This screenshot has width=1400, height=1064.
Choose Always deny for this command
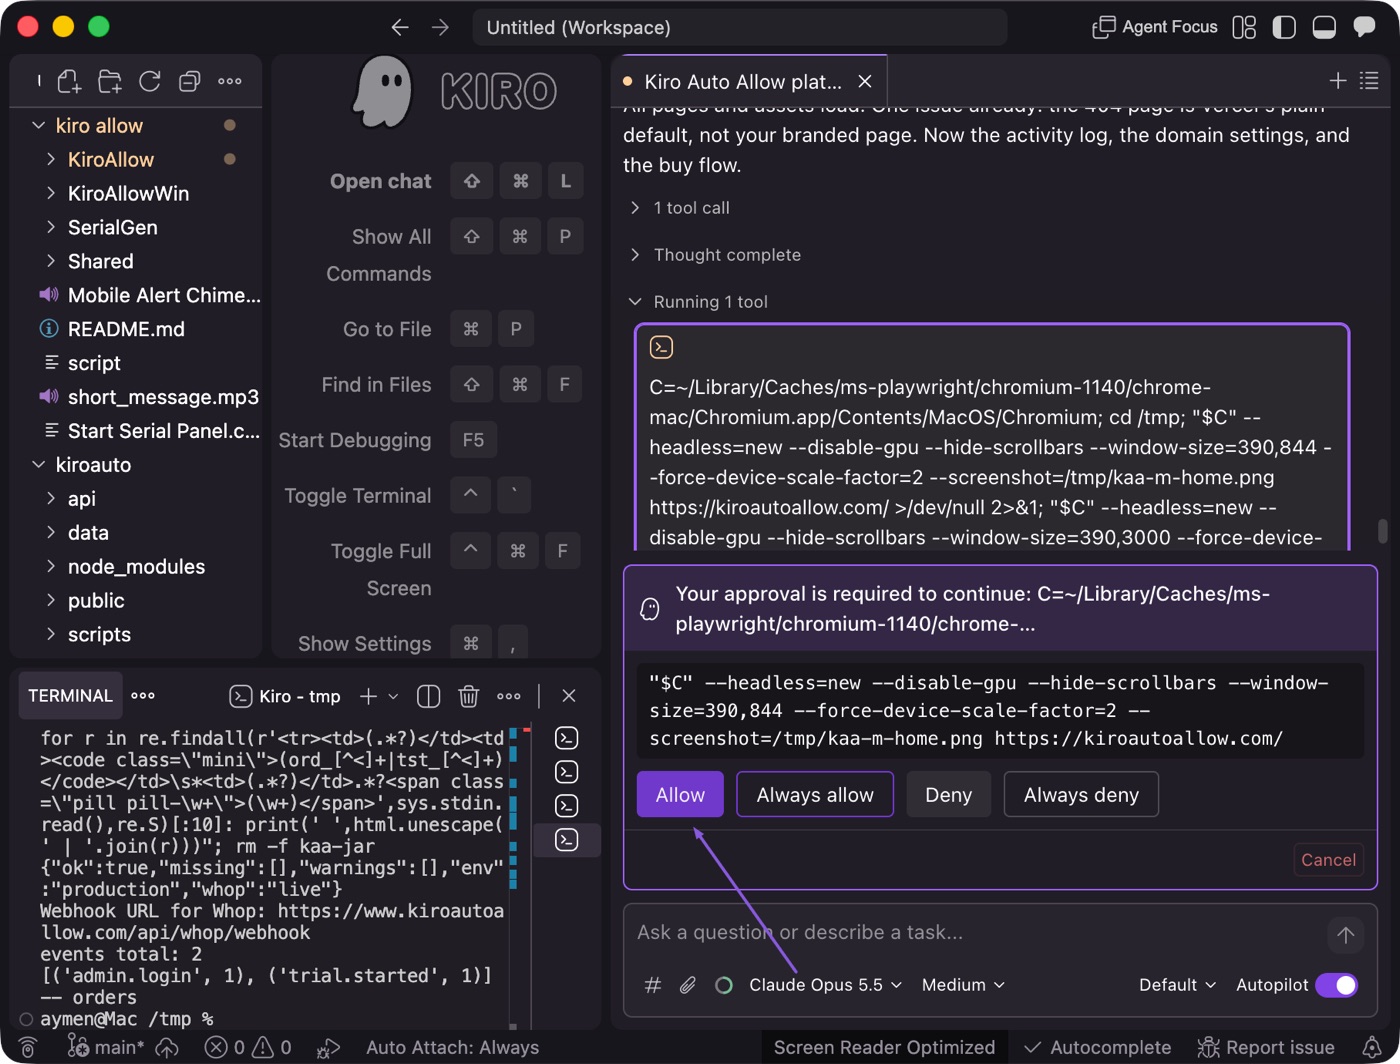click(1081, 795)
